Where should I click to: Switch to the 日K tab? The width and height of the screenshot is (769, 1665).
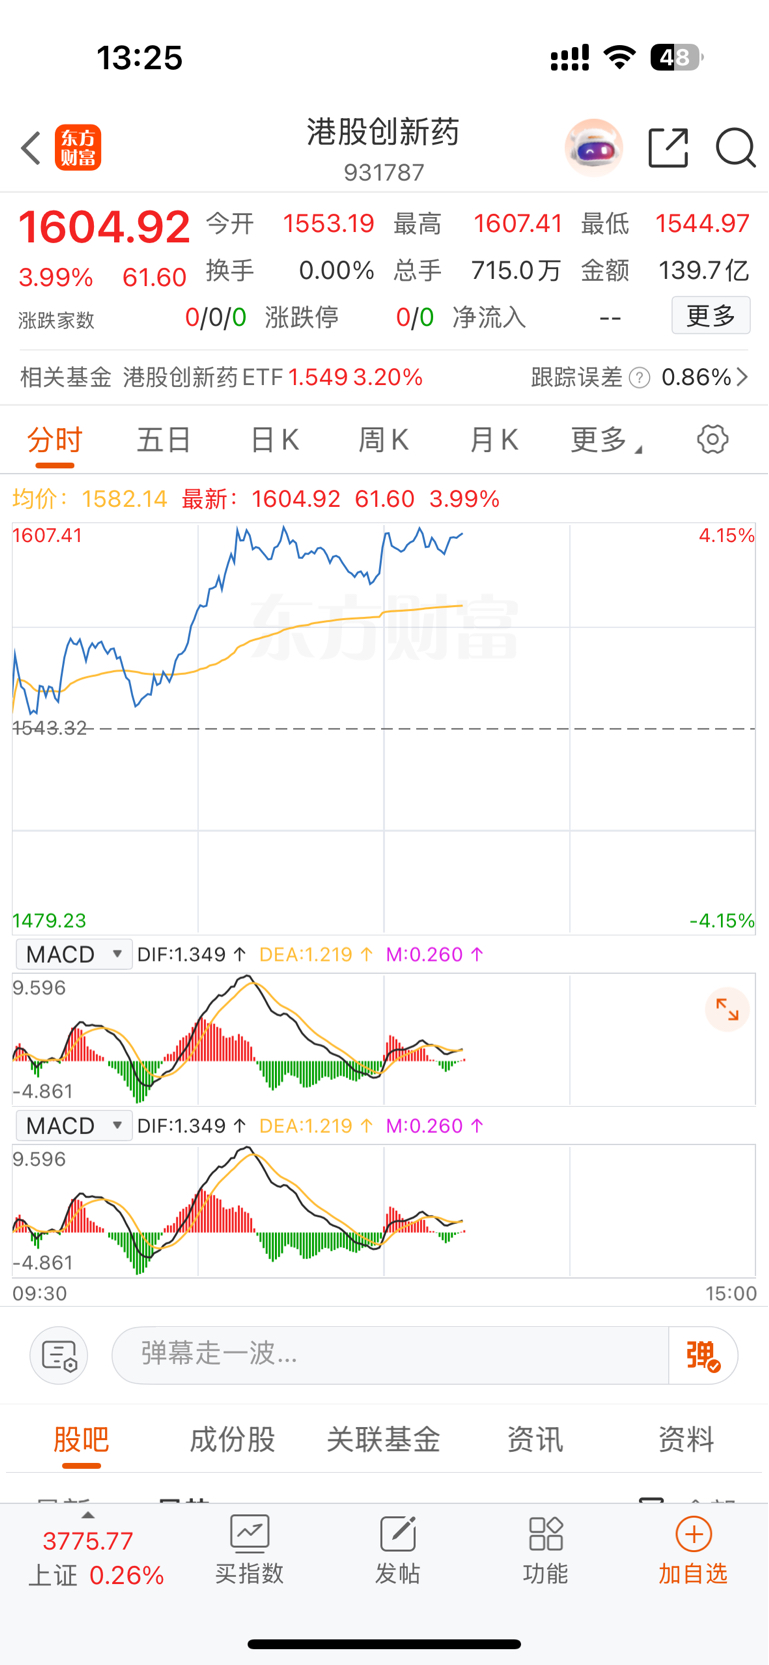(x=274, y=439)
